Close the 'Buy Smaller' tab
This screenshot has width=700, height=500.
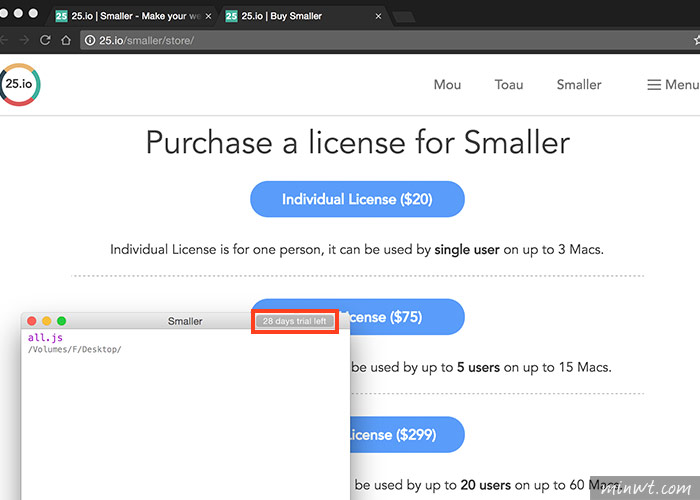378,16
